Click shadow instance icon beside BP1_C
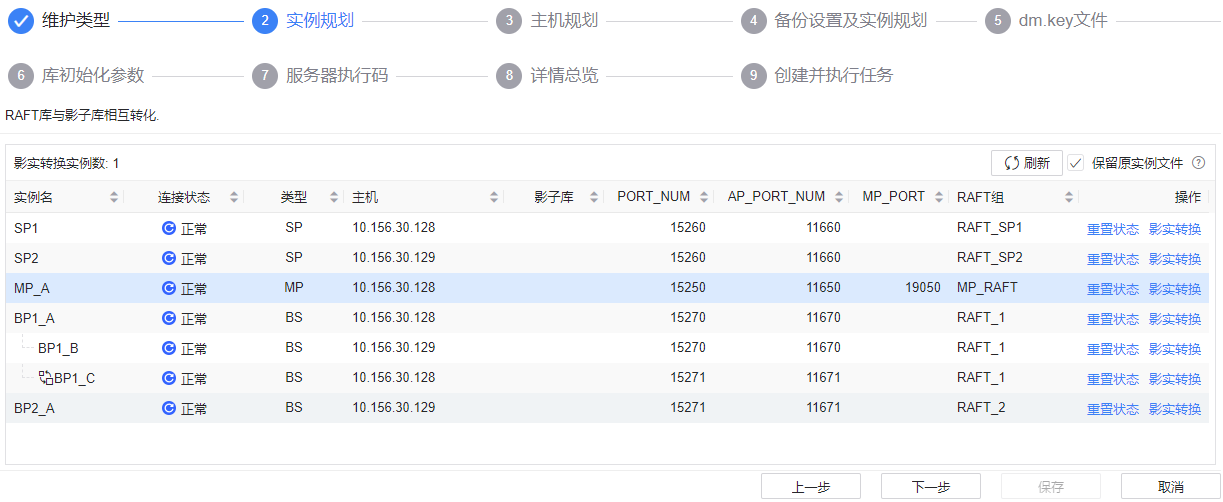This screenshot has width=1223, height=502. (x=46, y=378)
